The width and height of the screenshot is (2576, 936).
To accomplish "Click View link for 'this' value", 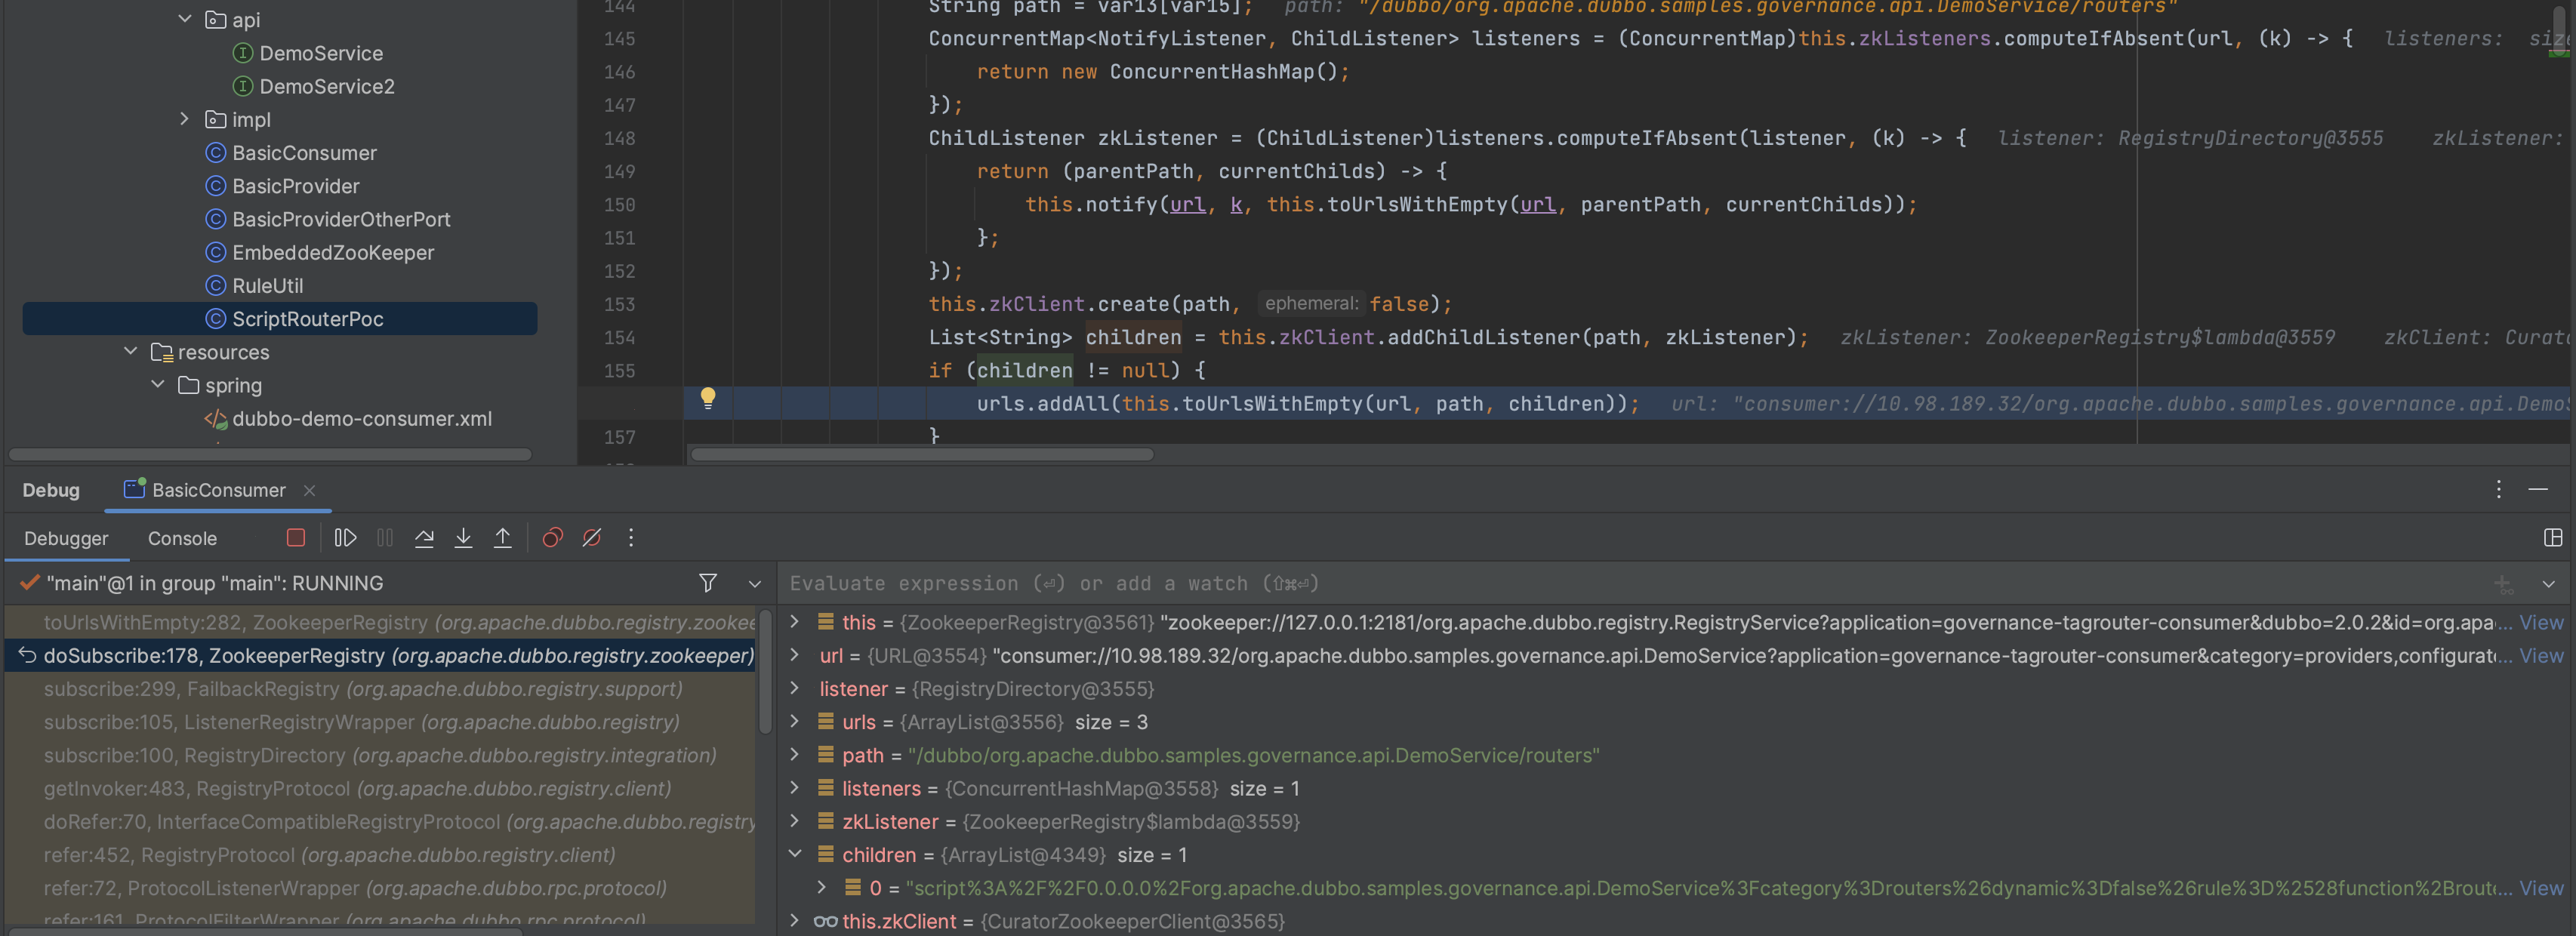I will pyautogui.click(x=2541, y=622).
